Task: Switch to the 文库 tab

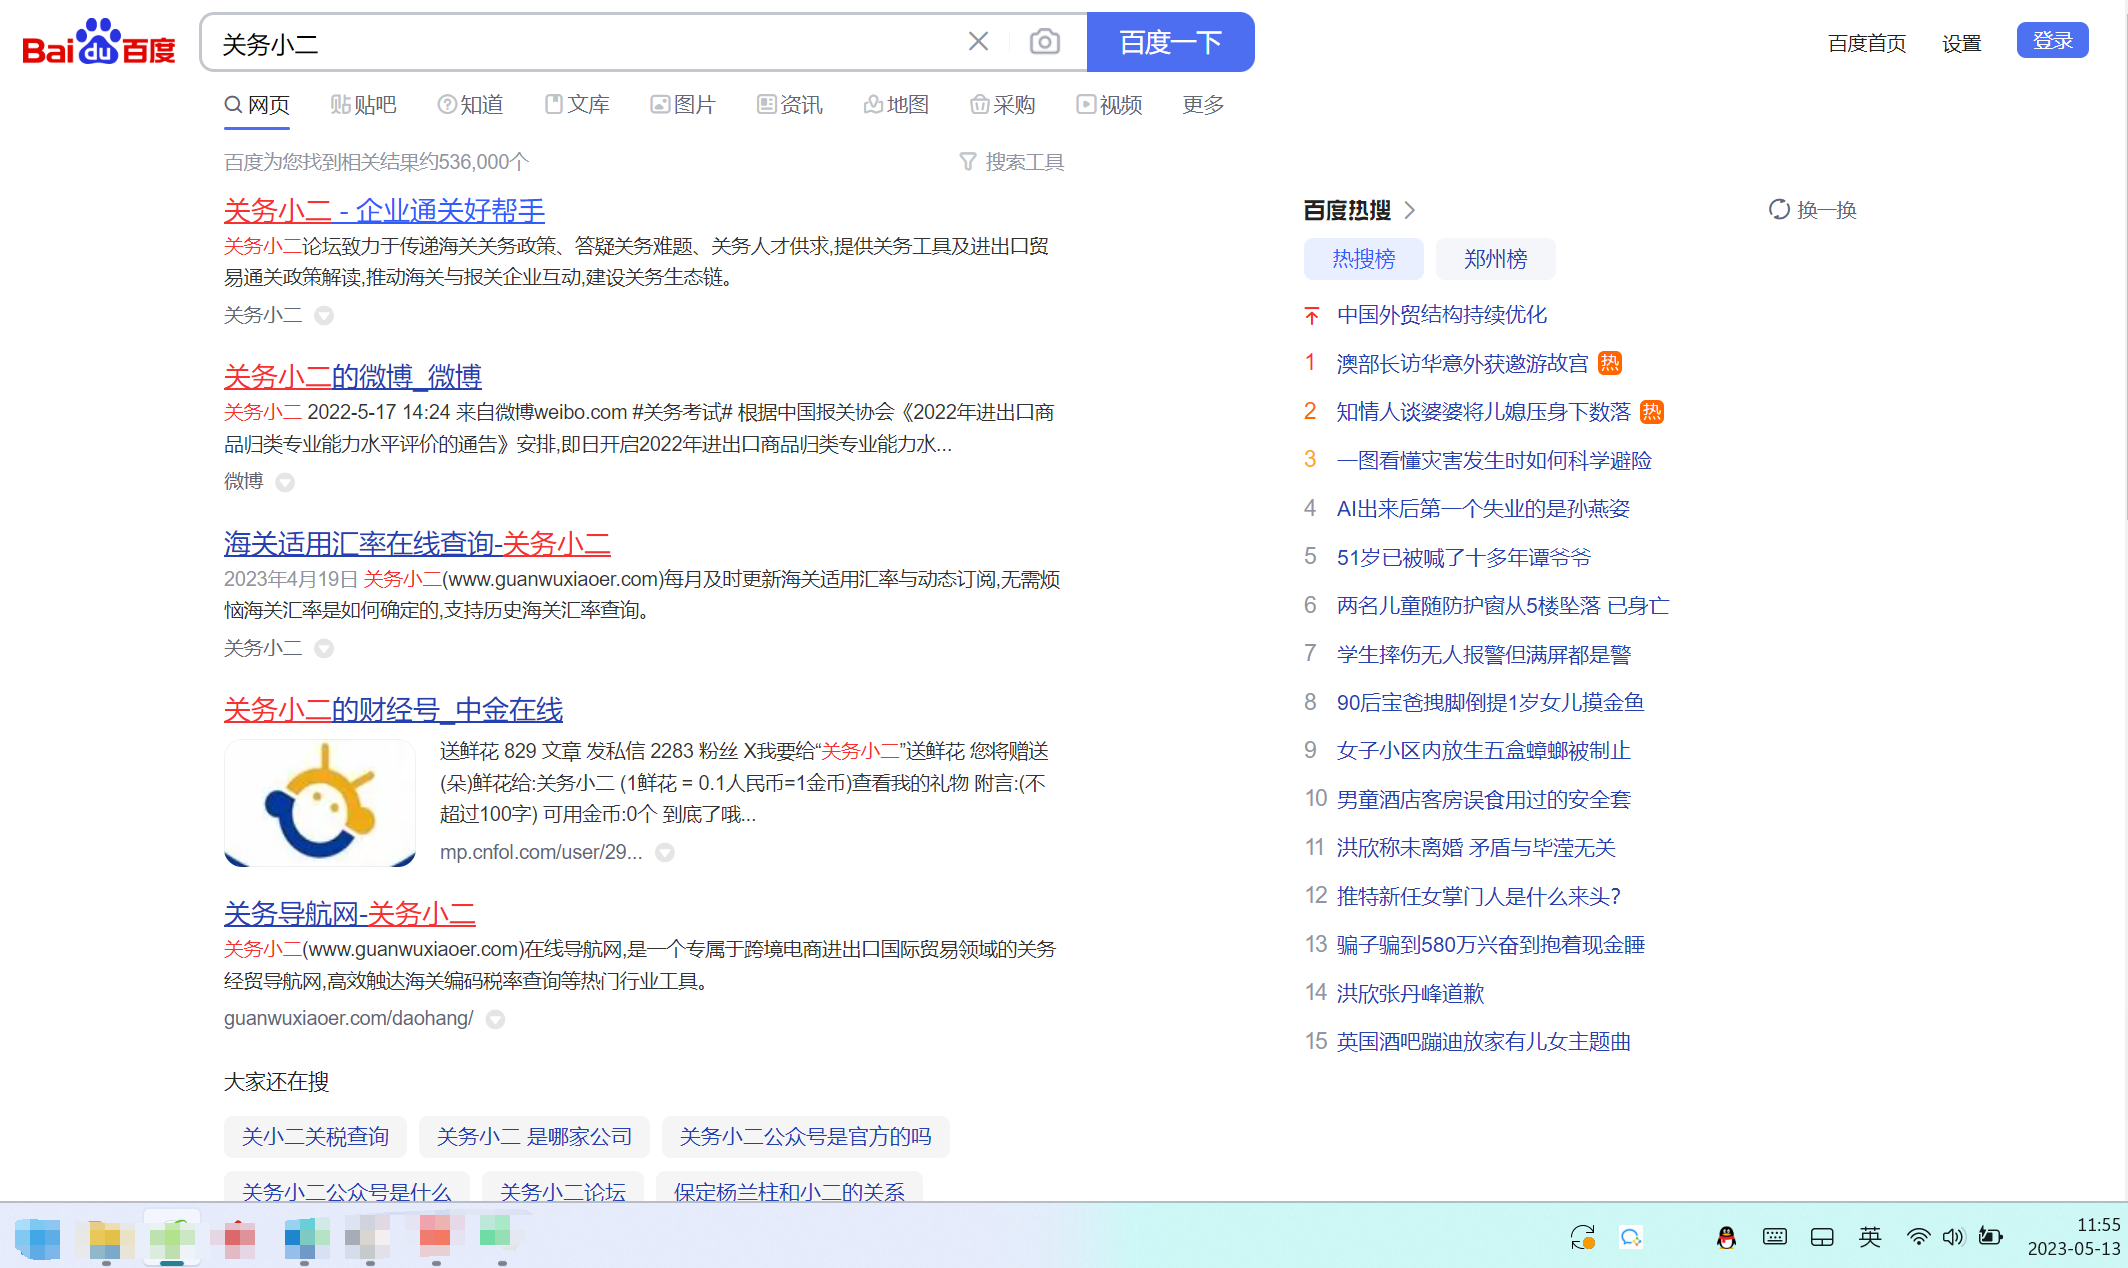Action: coord(577,105)
